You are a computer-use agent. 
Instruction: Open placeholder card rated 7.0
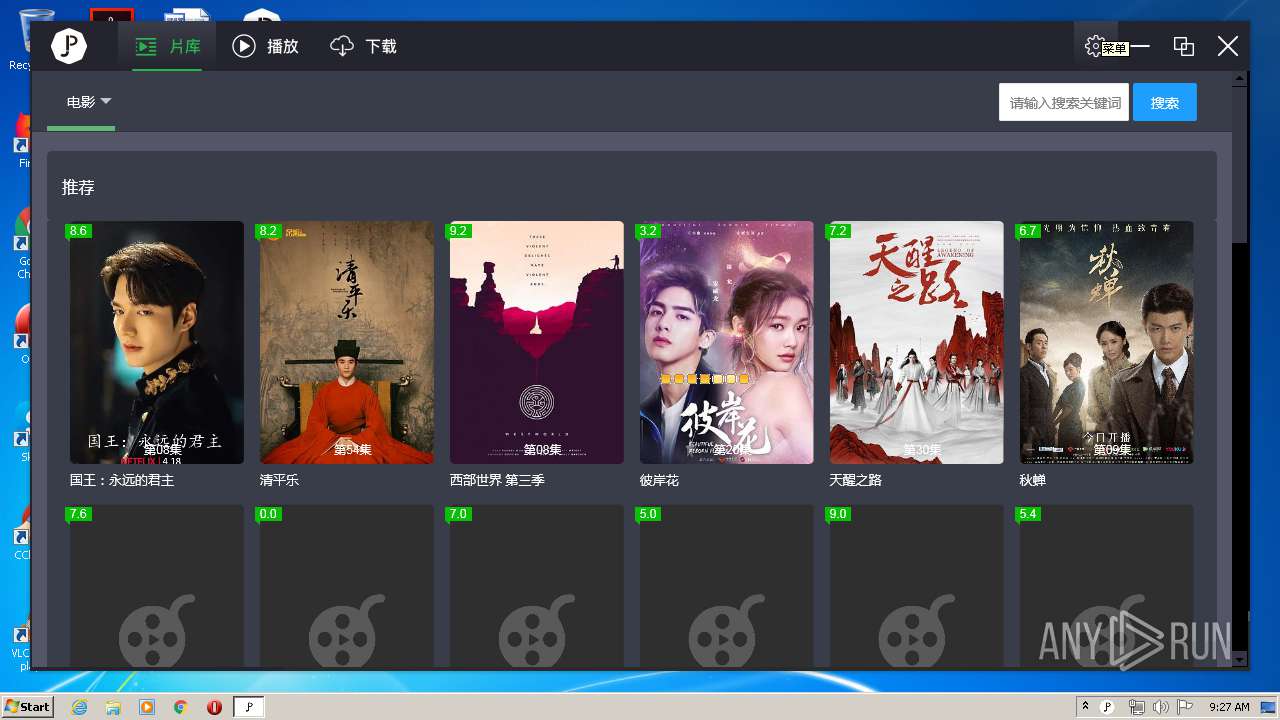coord(537,586)
